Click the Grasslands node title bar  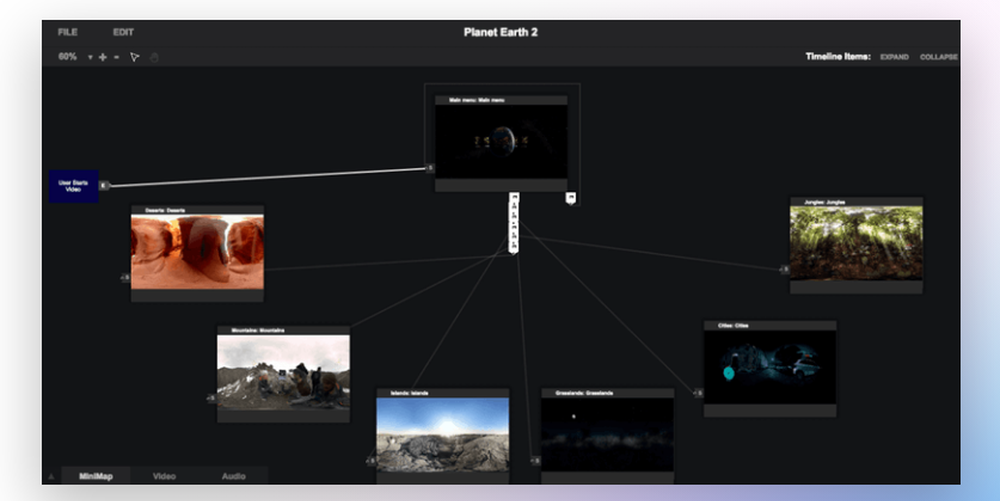point(607,393)
